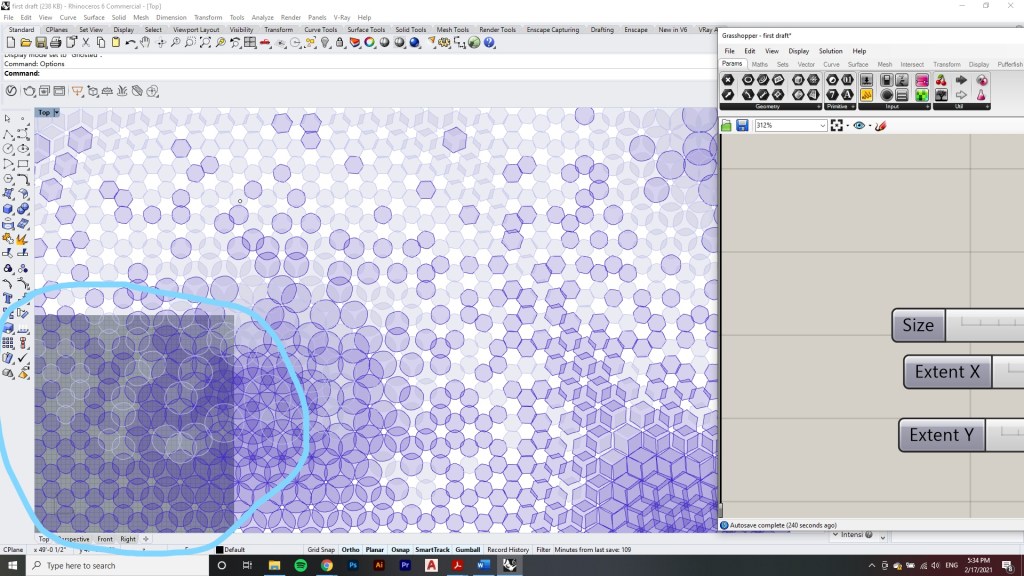Toggle Osnap in the status bar
1024x576 pixels.
401,550
